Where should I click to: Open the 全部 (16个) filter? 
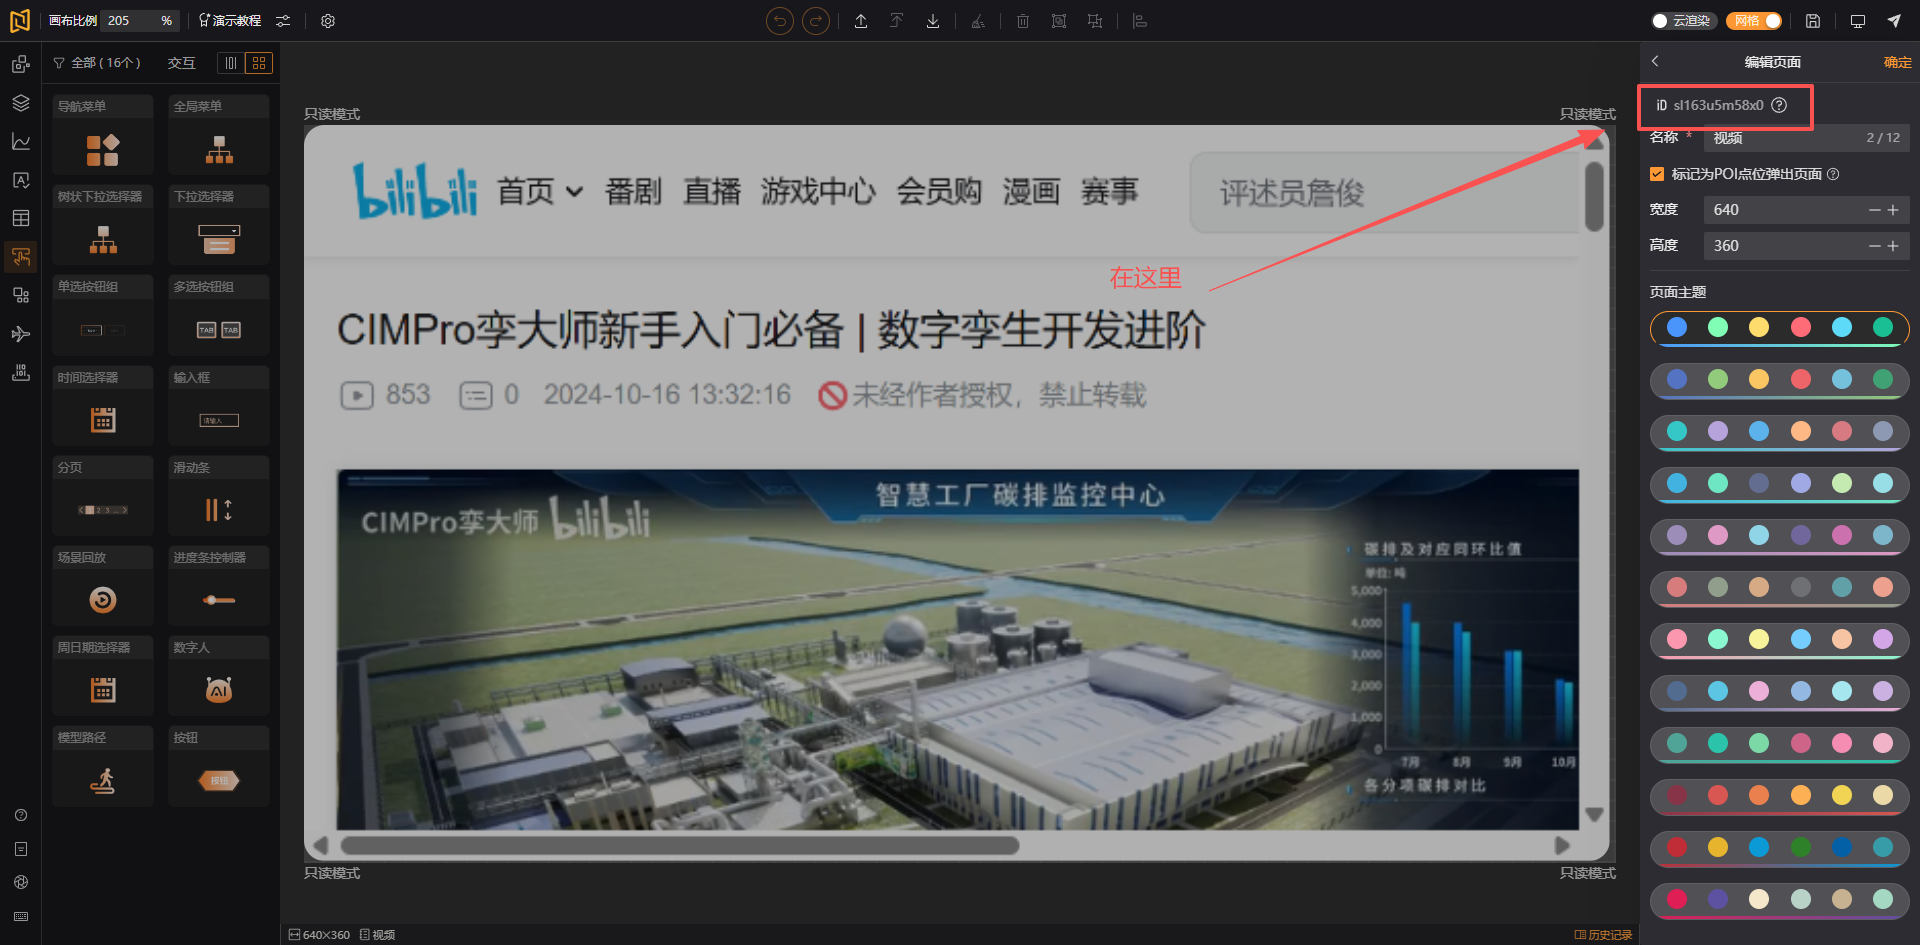point(97,63)
